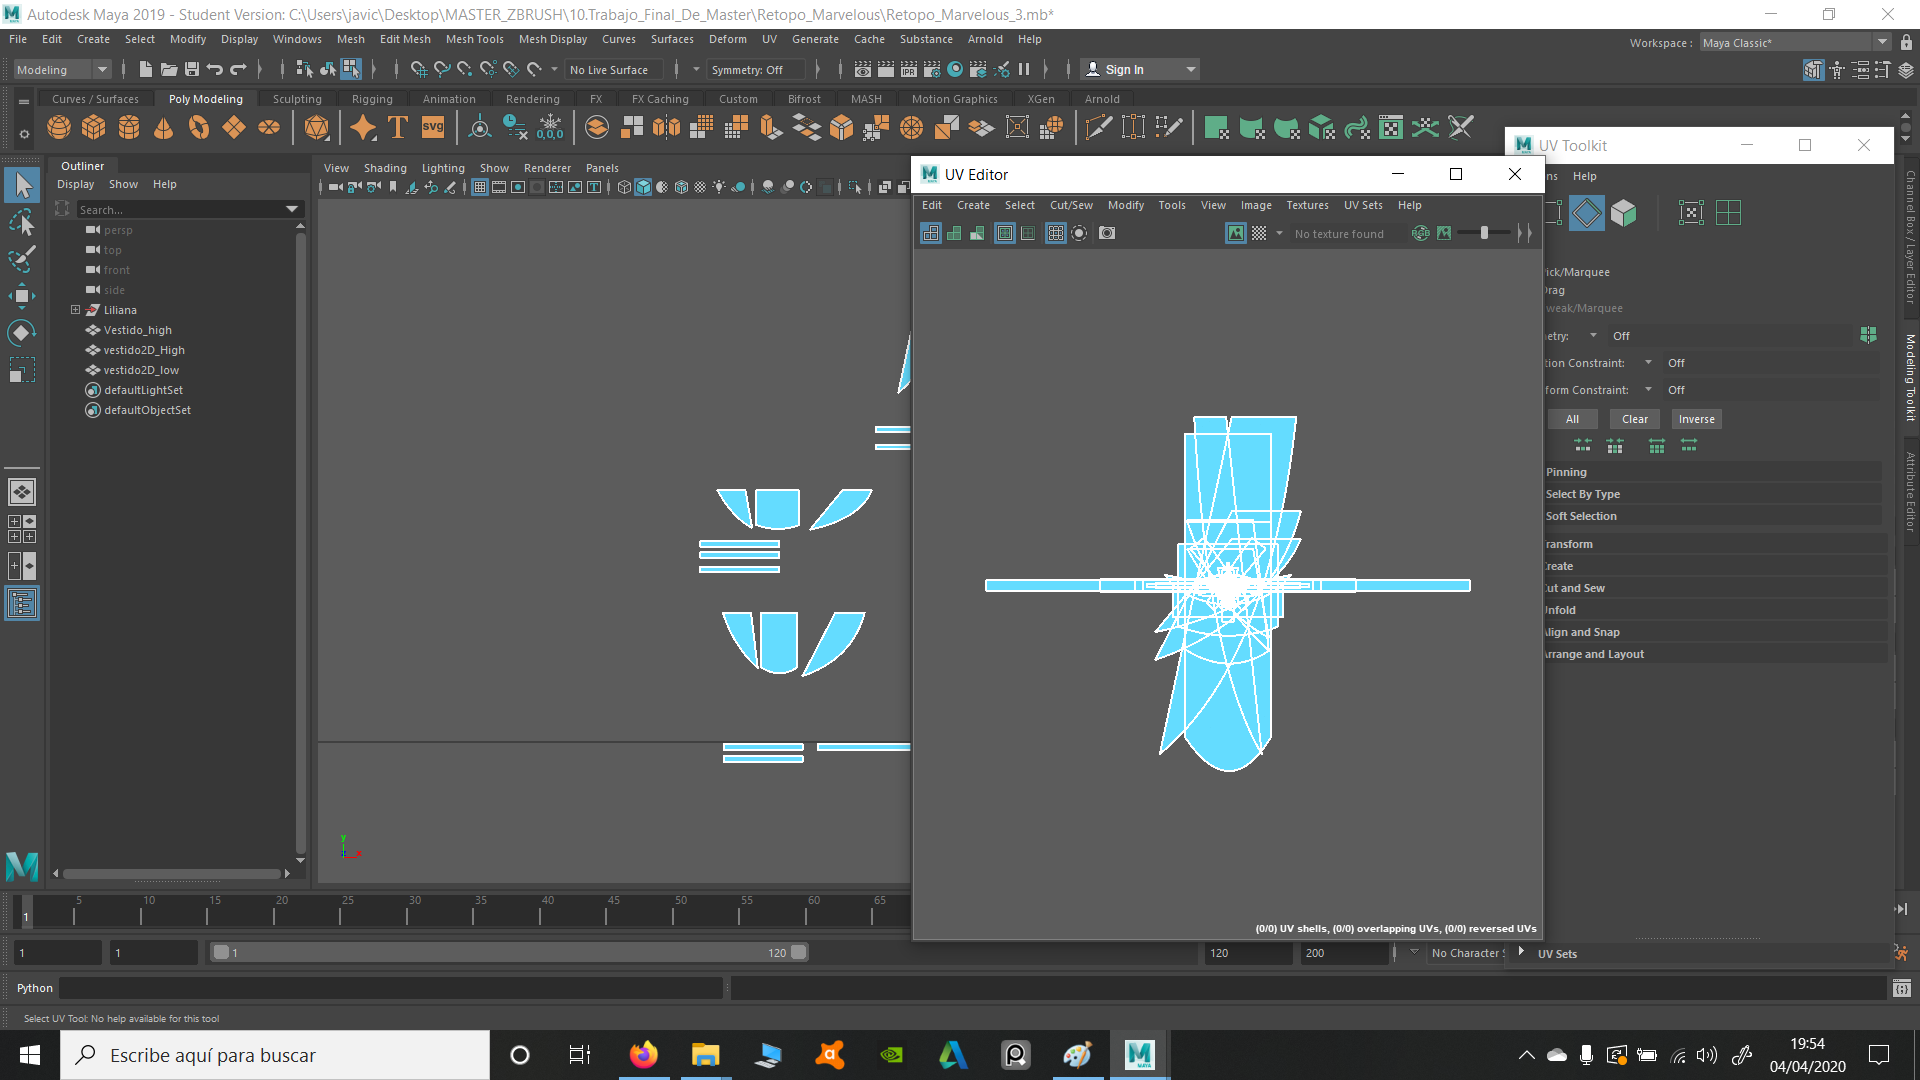Select vestido2D_low in the Outliner
Viewport: 1920px width, 1080px height.
pos(141,370)
